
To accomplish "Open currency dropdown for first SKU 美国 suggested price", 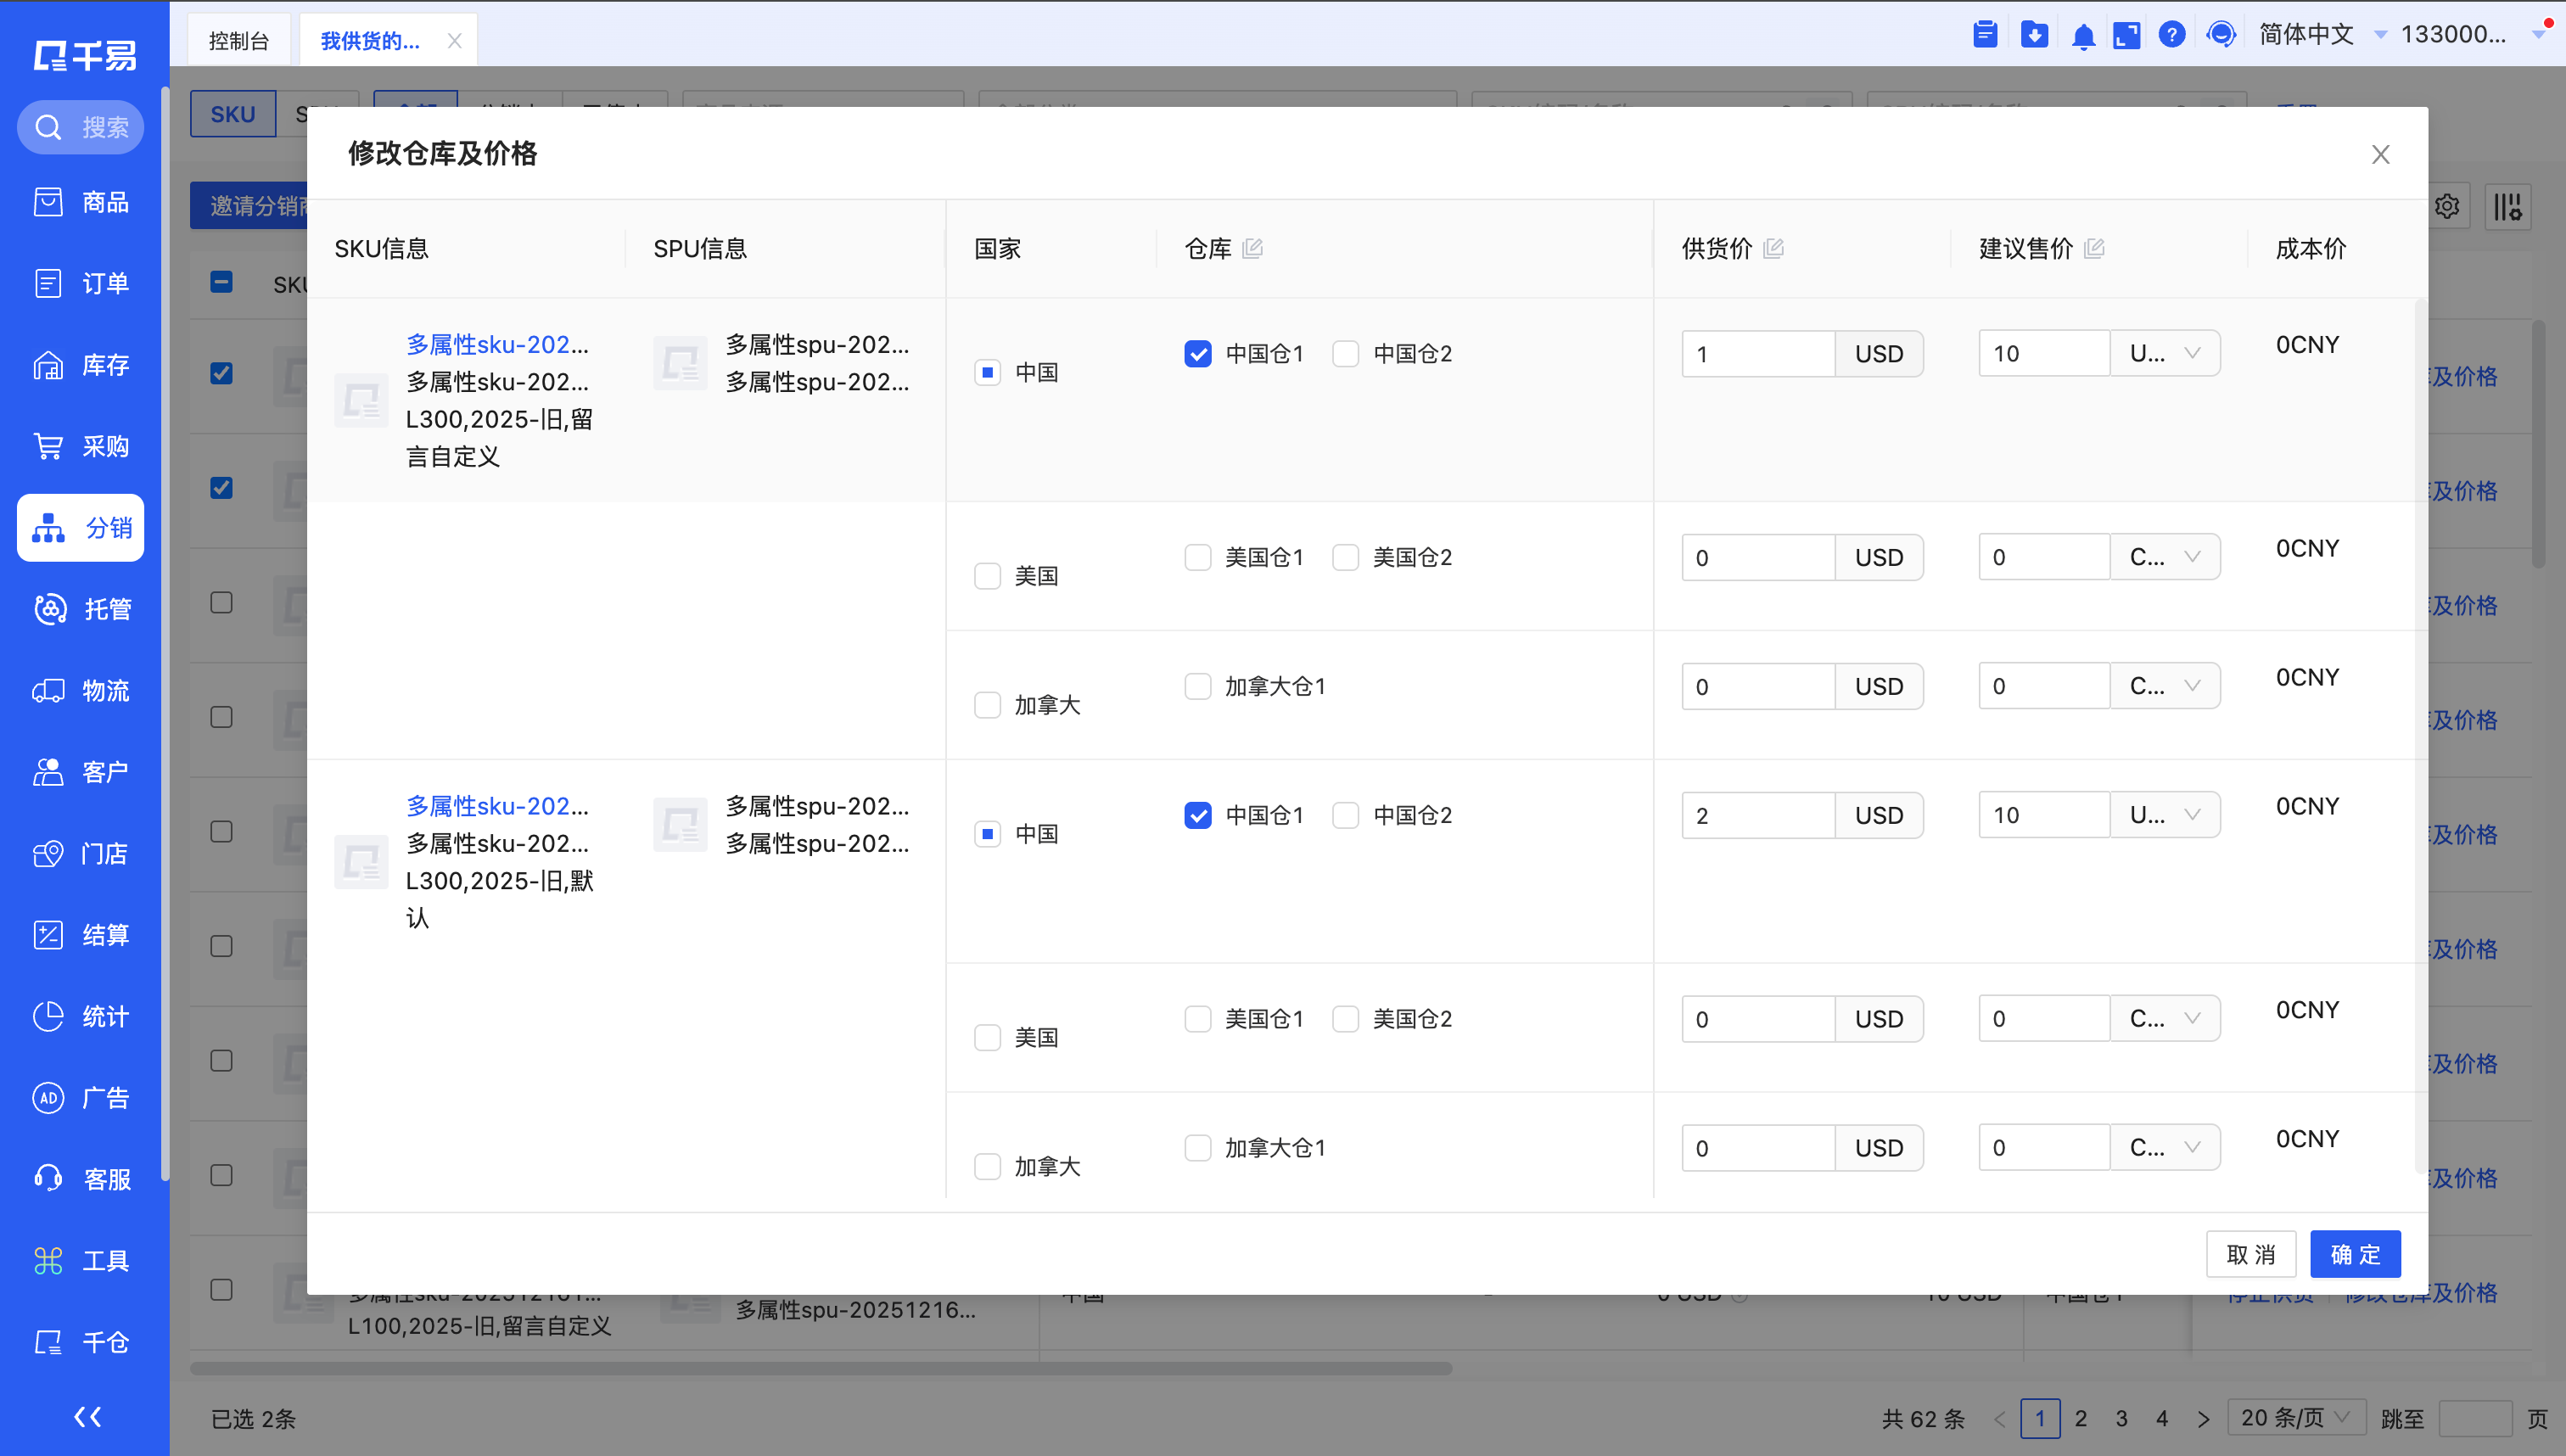I will click(2165, 557).
